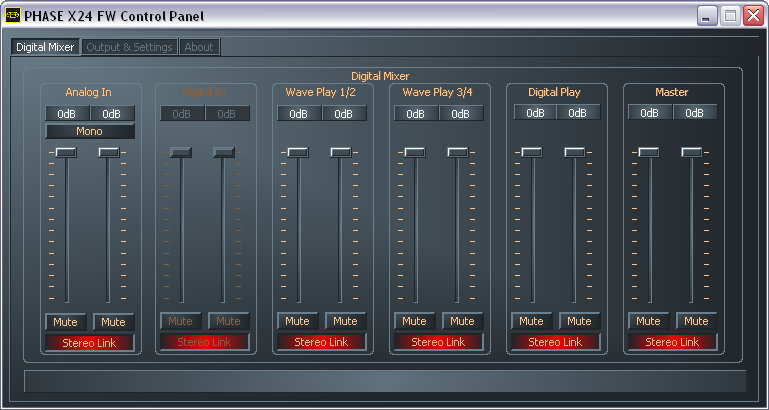Viewport: 769px width, 410px height.
Task: Click the Digital Mixer group heading
Action: pyautogui.click(x=380, y=76)
